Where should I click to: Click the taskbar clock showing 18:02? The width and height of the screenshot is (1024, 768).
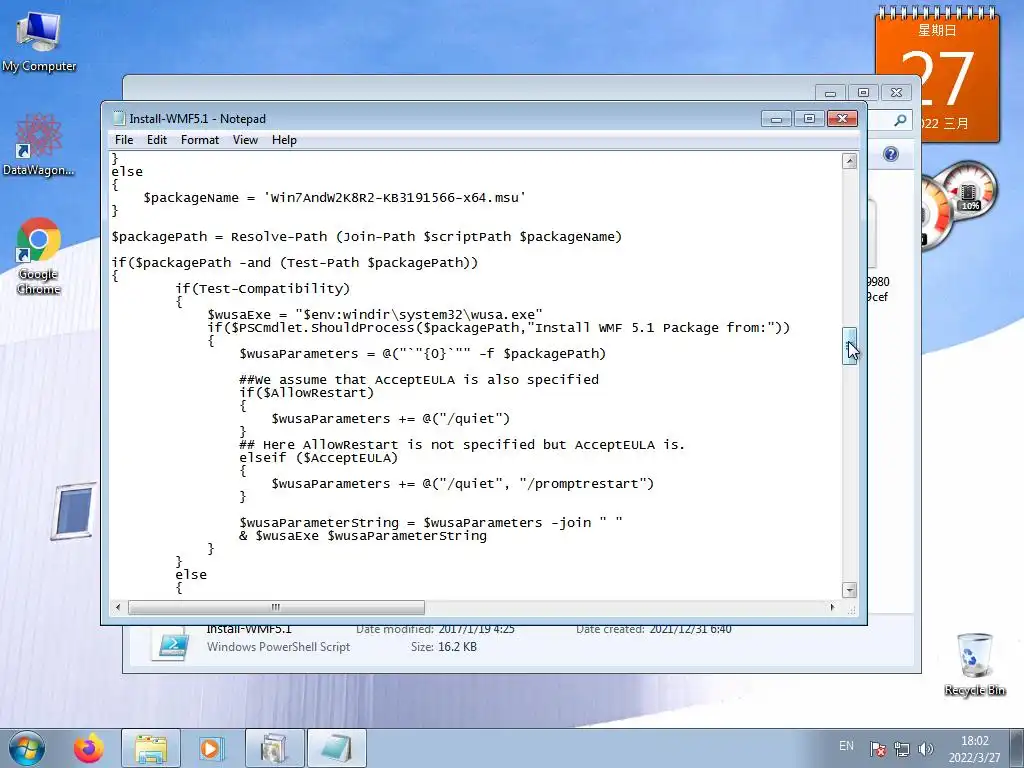click(974, 749)
